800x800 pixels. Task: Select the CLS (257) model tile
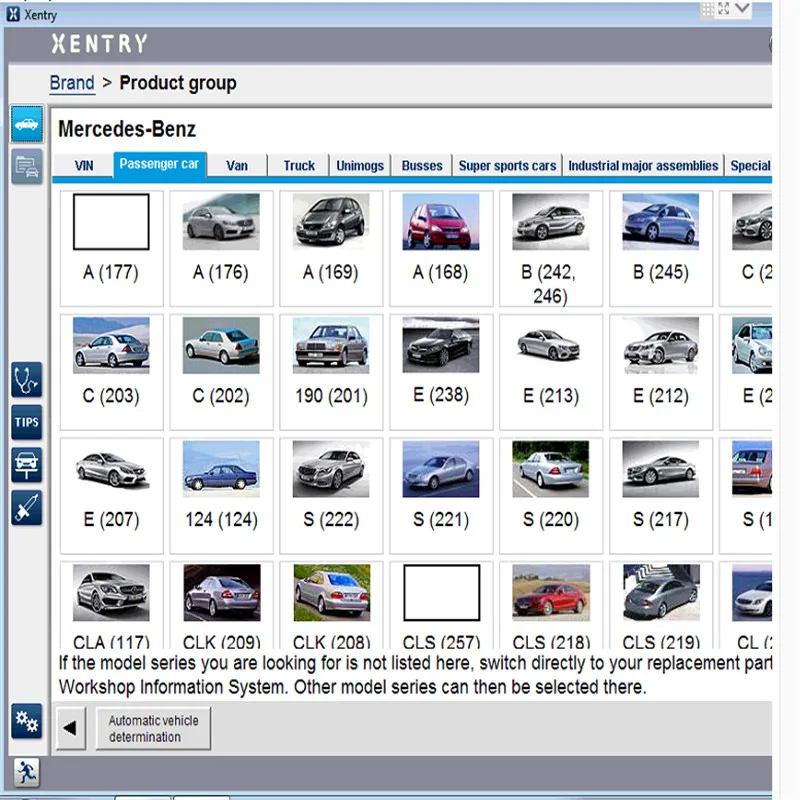tap(441, 605)
